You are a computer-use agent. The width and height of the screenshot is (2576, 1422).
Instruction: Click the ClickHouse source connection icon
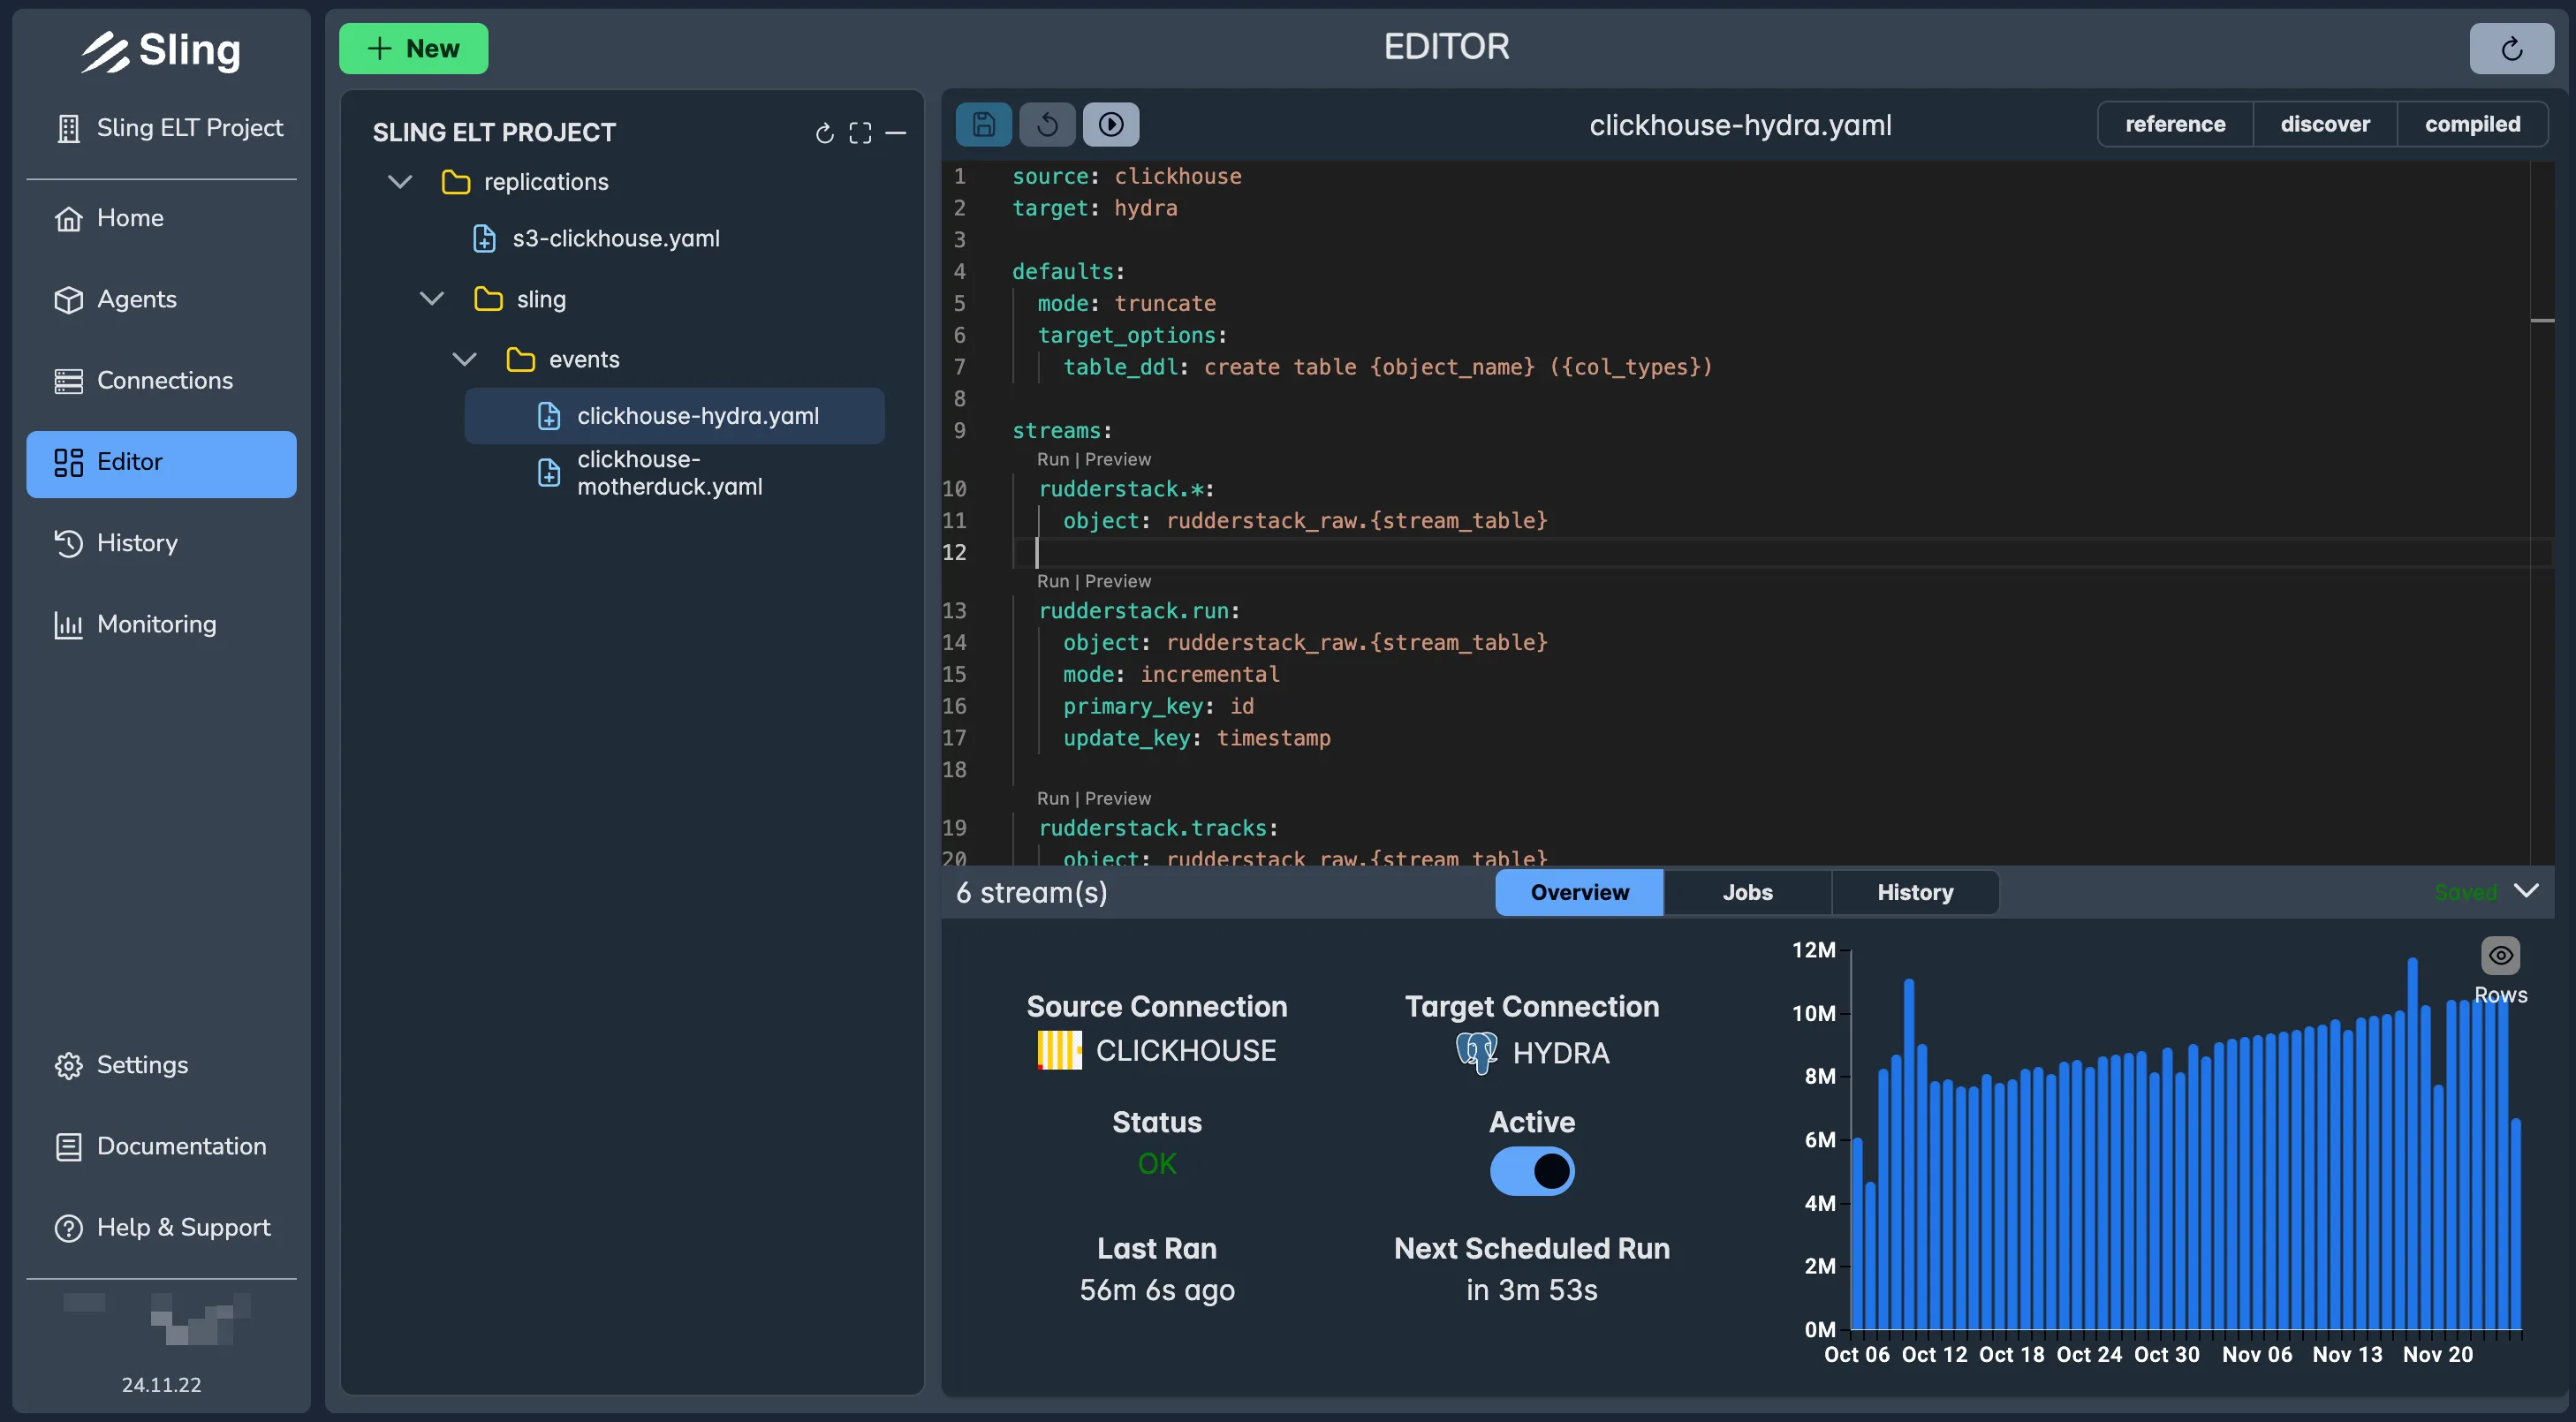1059,1050
